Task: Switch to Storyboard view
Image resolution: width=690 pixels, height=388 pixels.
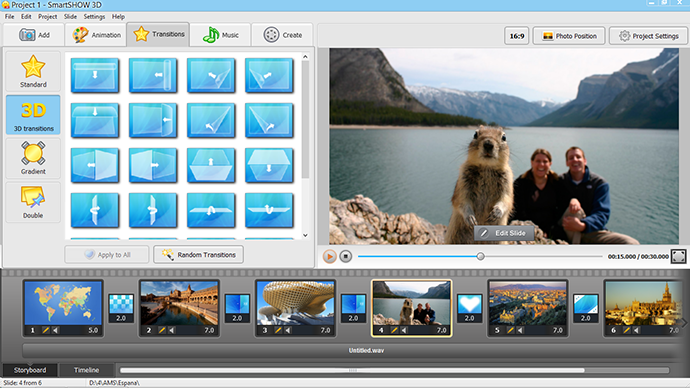Action: point(30,370)
